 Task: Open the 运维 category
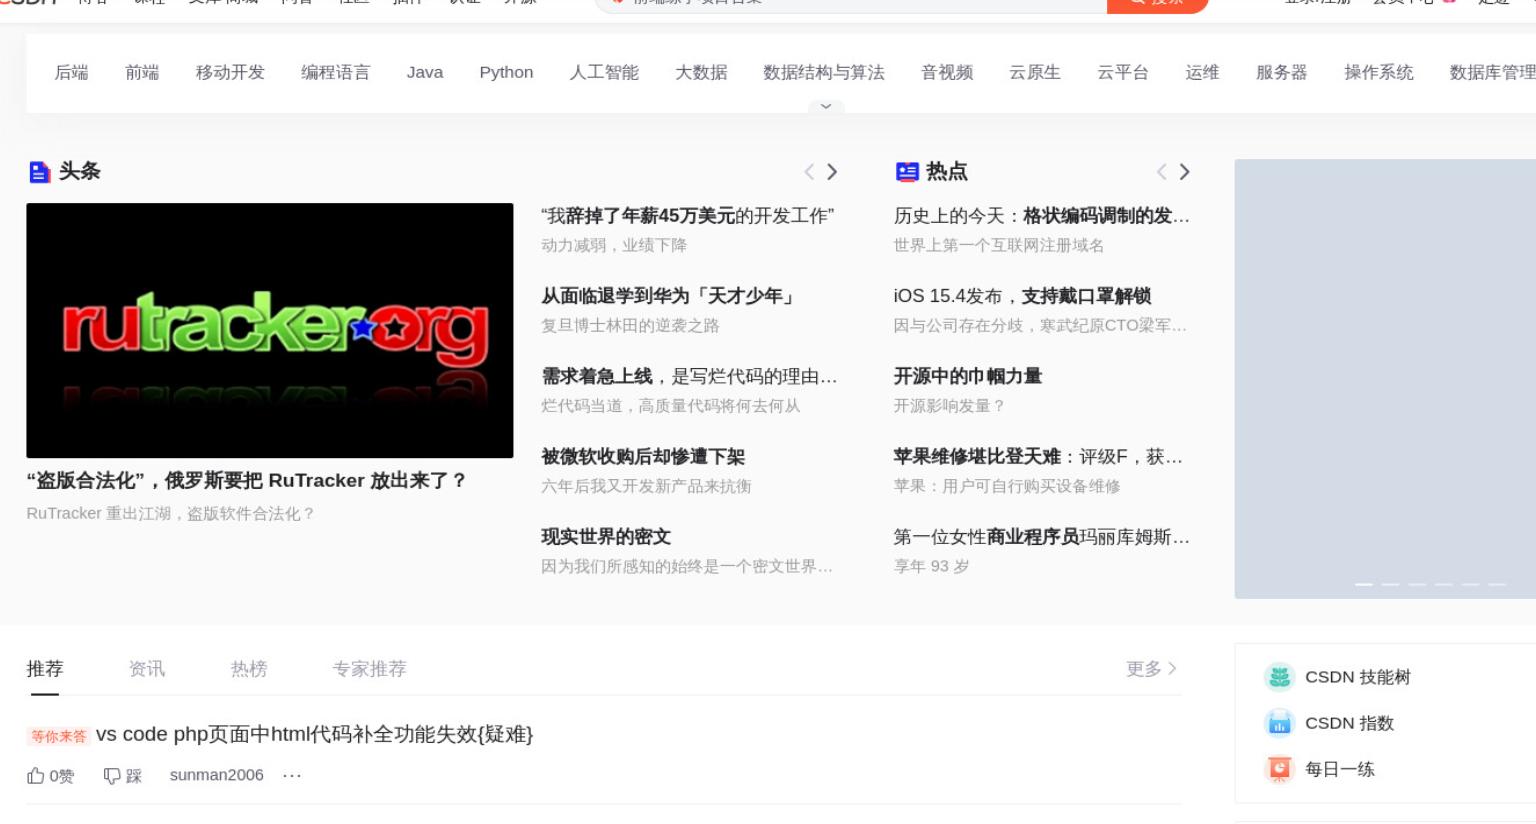(1202, 72)
